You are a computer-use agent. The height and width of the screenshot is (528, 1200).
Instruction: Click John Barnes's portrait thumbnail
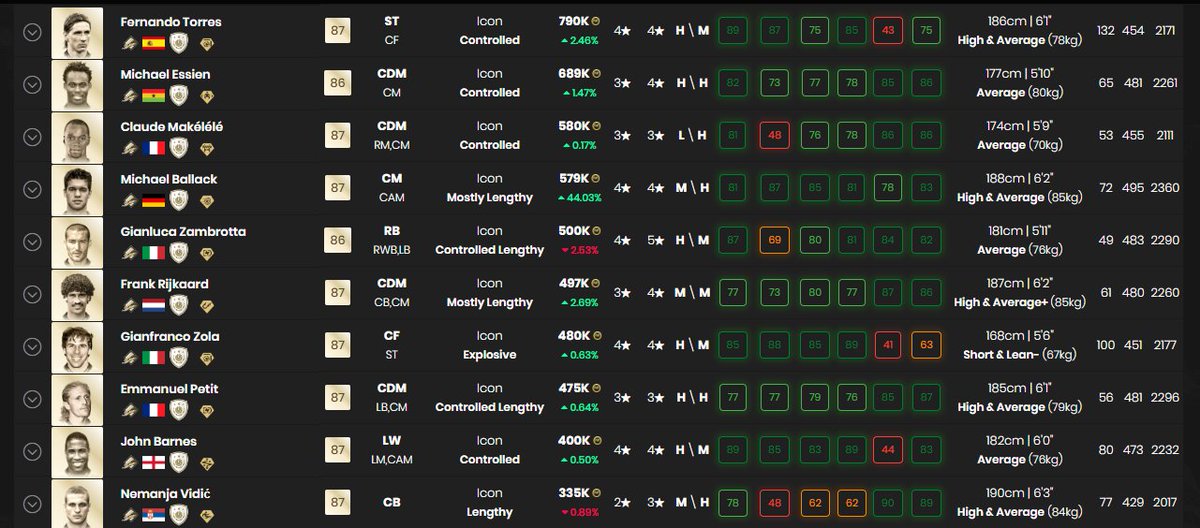tap(77, 451)
